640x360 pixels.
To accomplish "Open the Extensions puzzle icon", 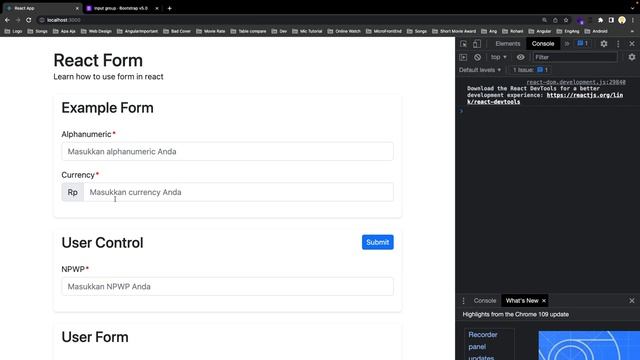I will (x=600, y=20).
